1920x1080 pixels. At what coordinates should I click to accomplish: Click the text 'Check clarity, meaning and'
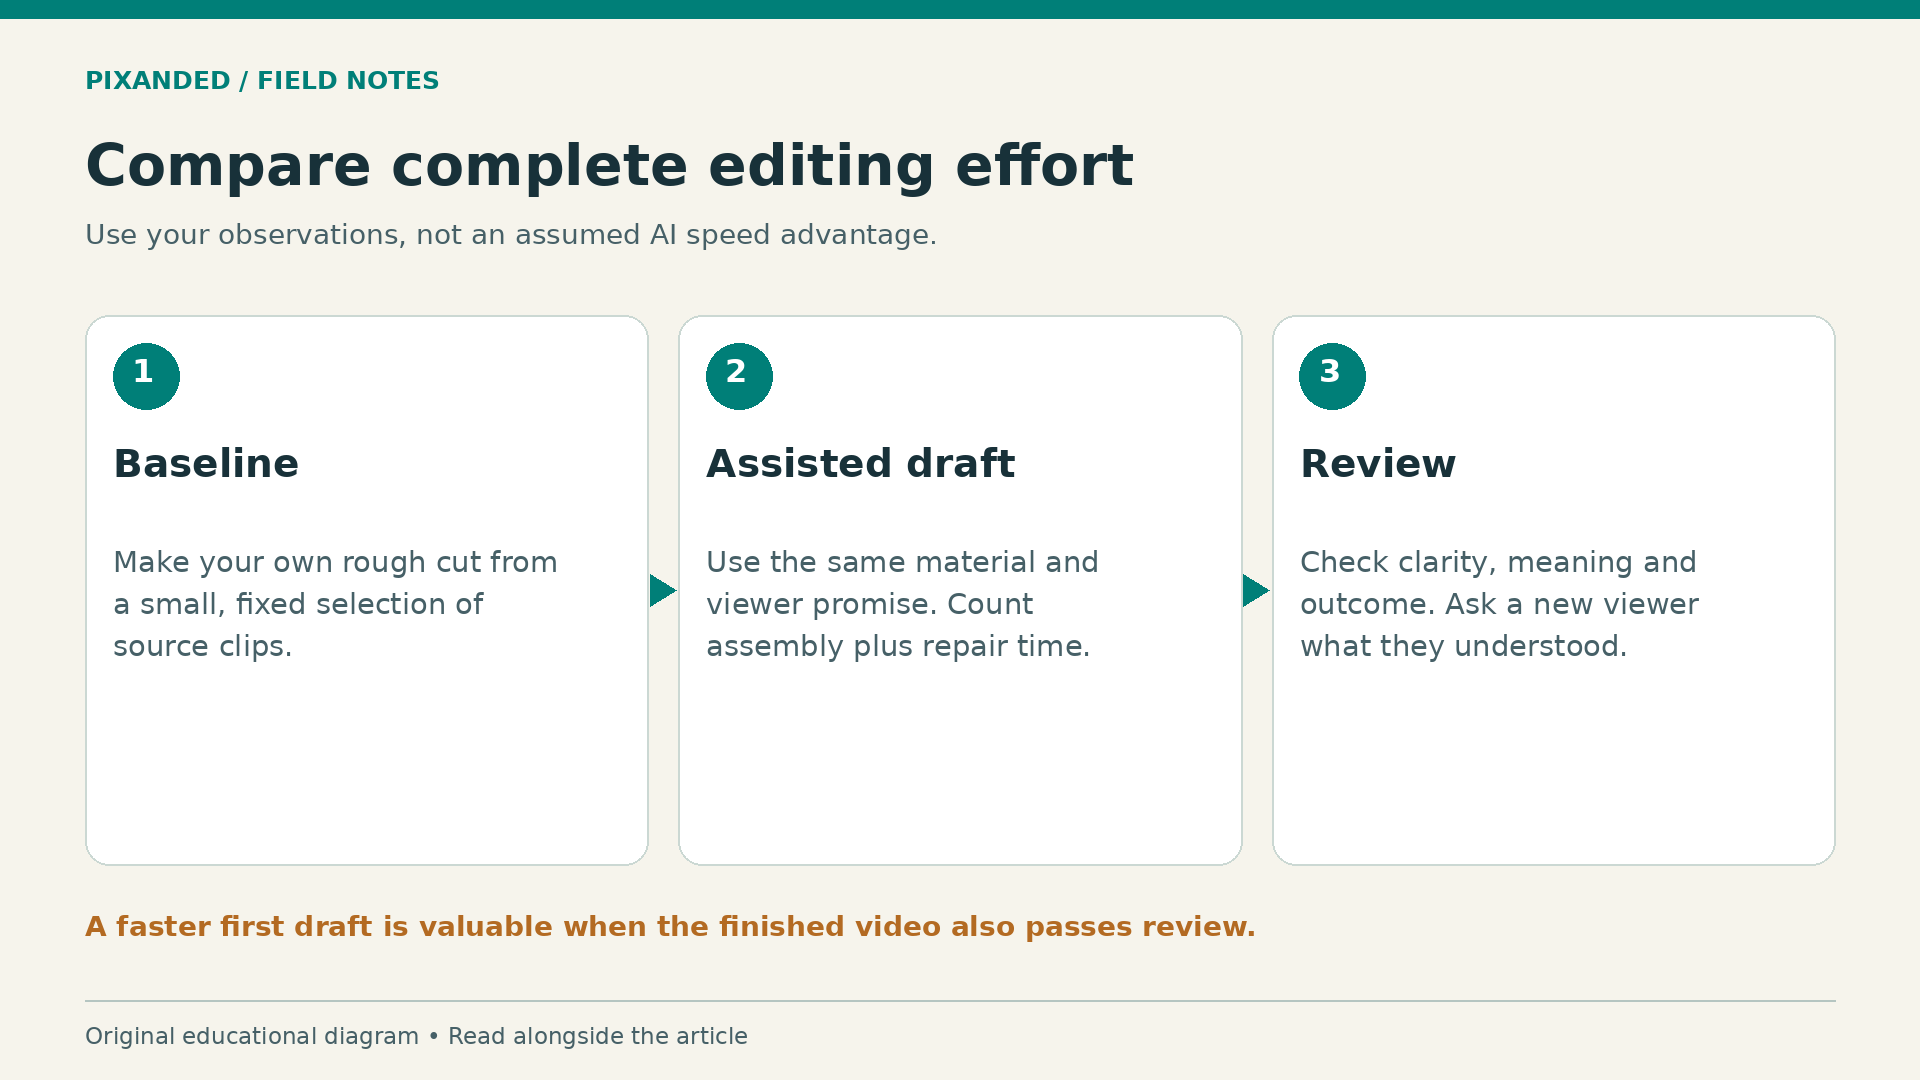tap(1498, 562)
